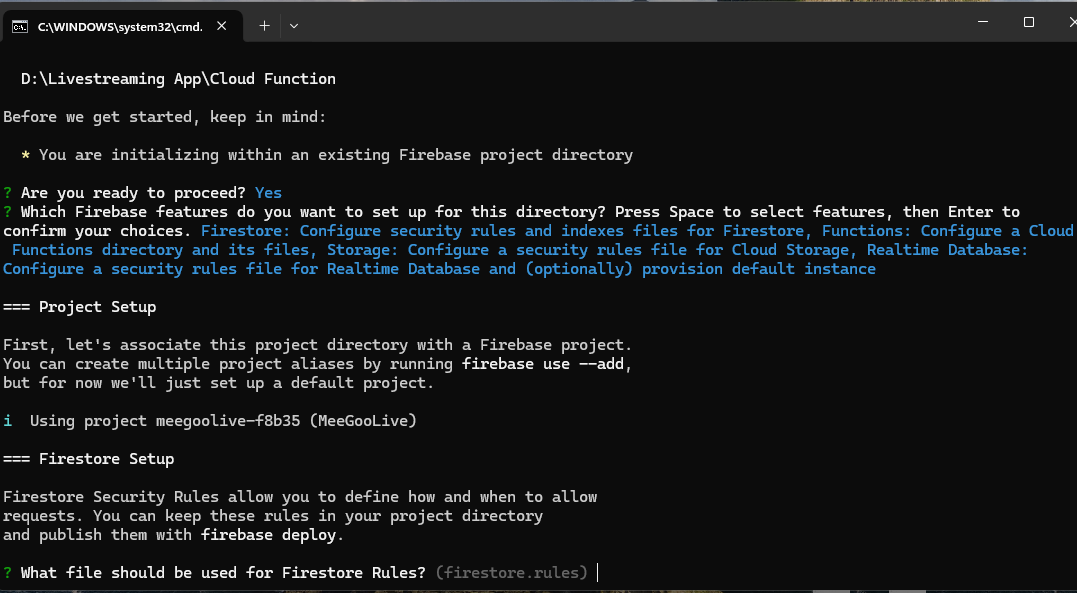
Task: Click the green question mark before 'Are you ready'
Action: (x=8, y=193)
